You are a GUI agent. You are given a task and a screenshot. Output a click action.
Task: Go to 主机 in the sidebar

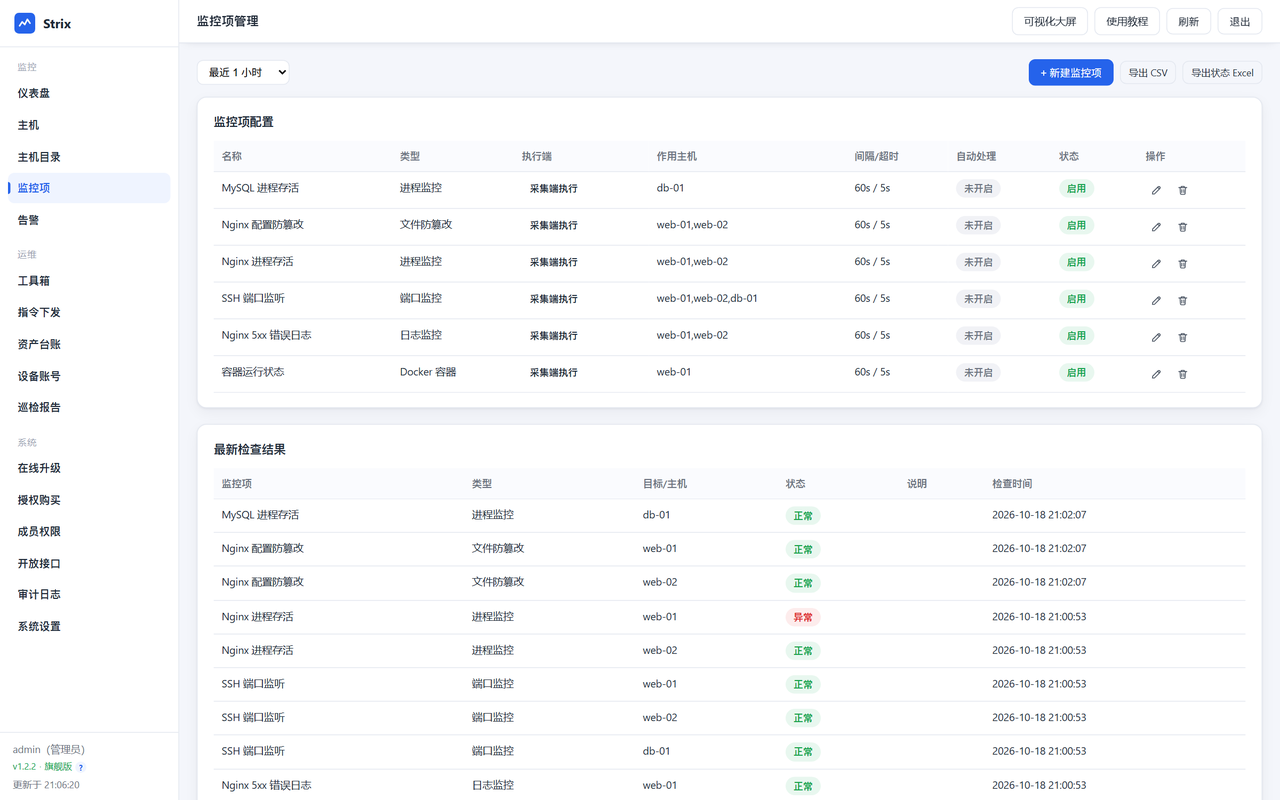tap(89, 125)
